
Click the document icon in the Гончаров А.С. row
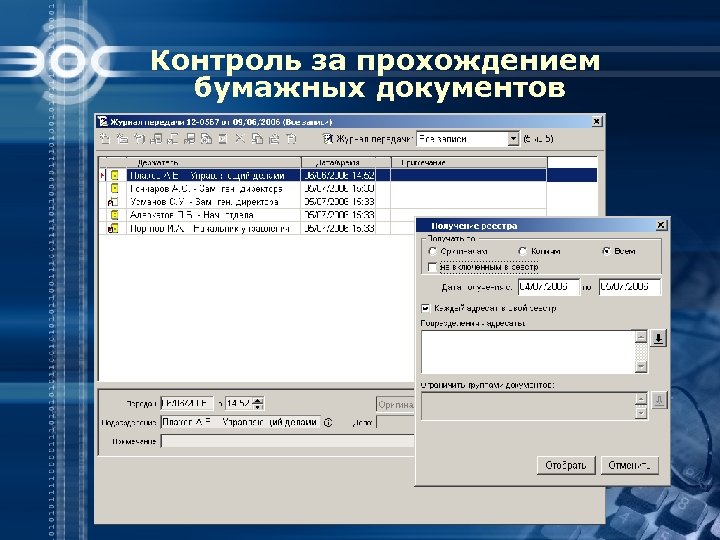115,188
